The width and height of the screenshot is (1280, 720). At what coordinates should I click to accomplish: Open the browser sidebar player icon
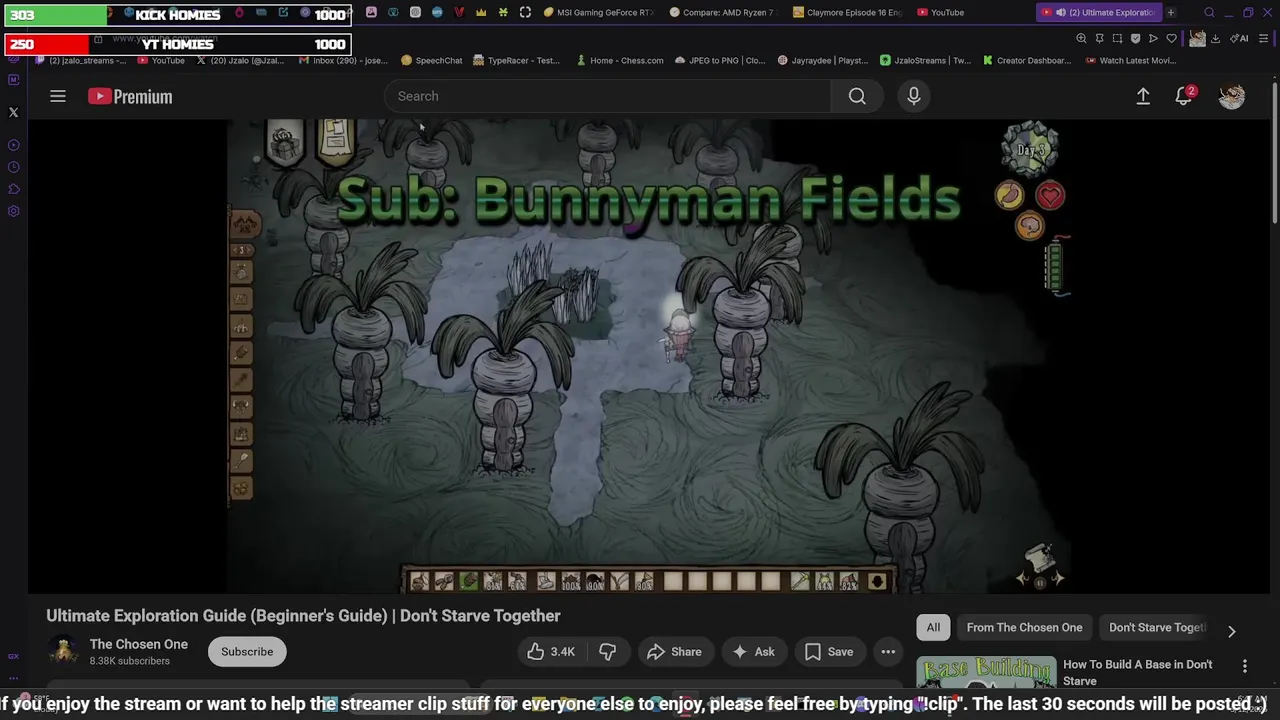(x=14, y=145)
